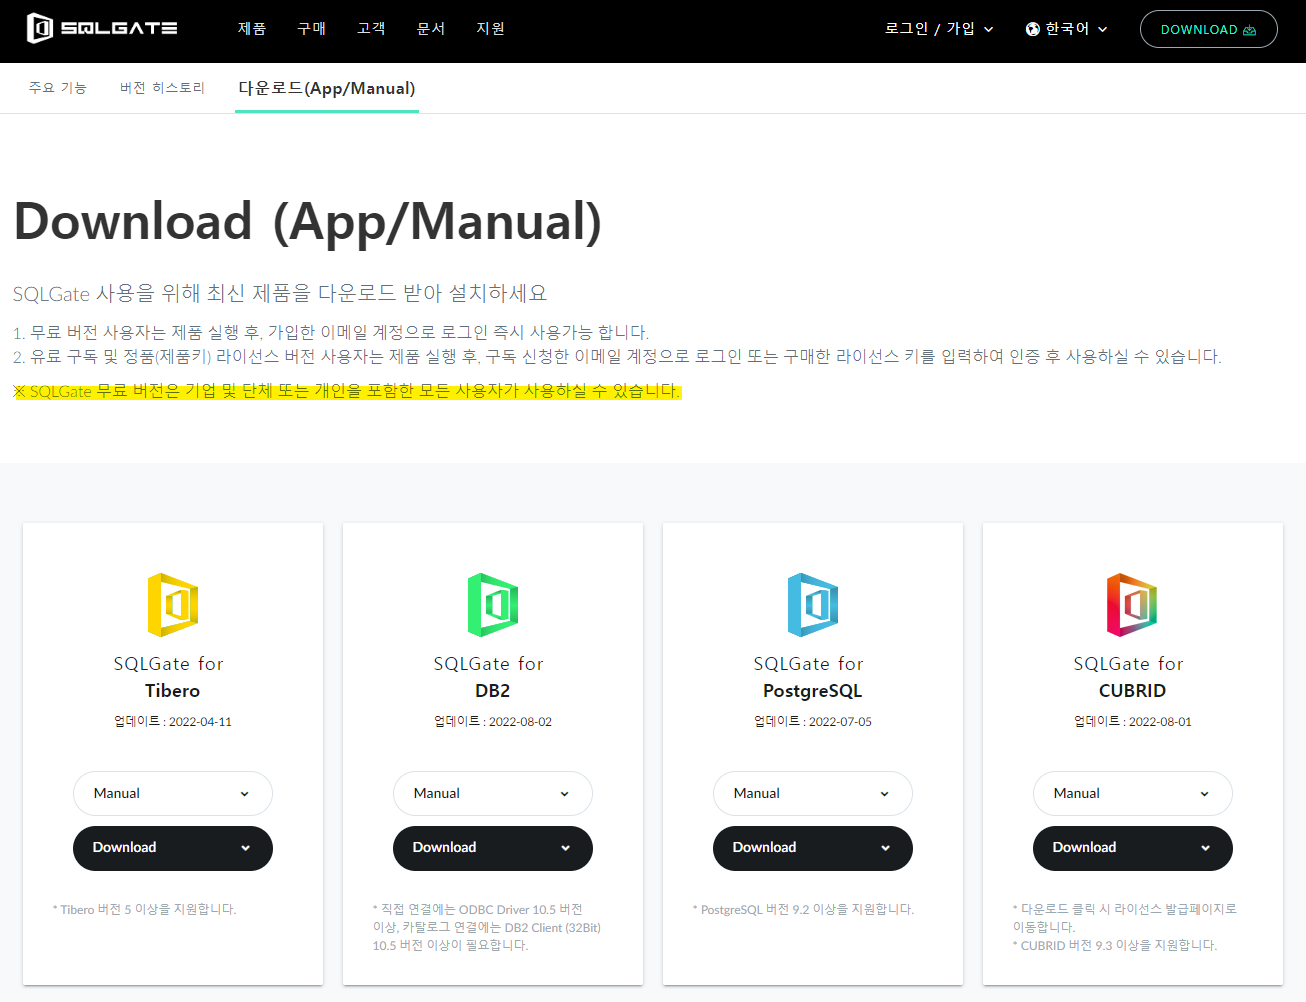Click the SQLGate 사용을 위해 subtitle text
Viewport: 1306px width, 1002px height.
pyautogui.click(x=280, y=293)
